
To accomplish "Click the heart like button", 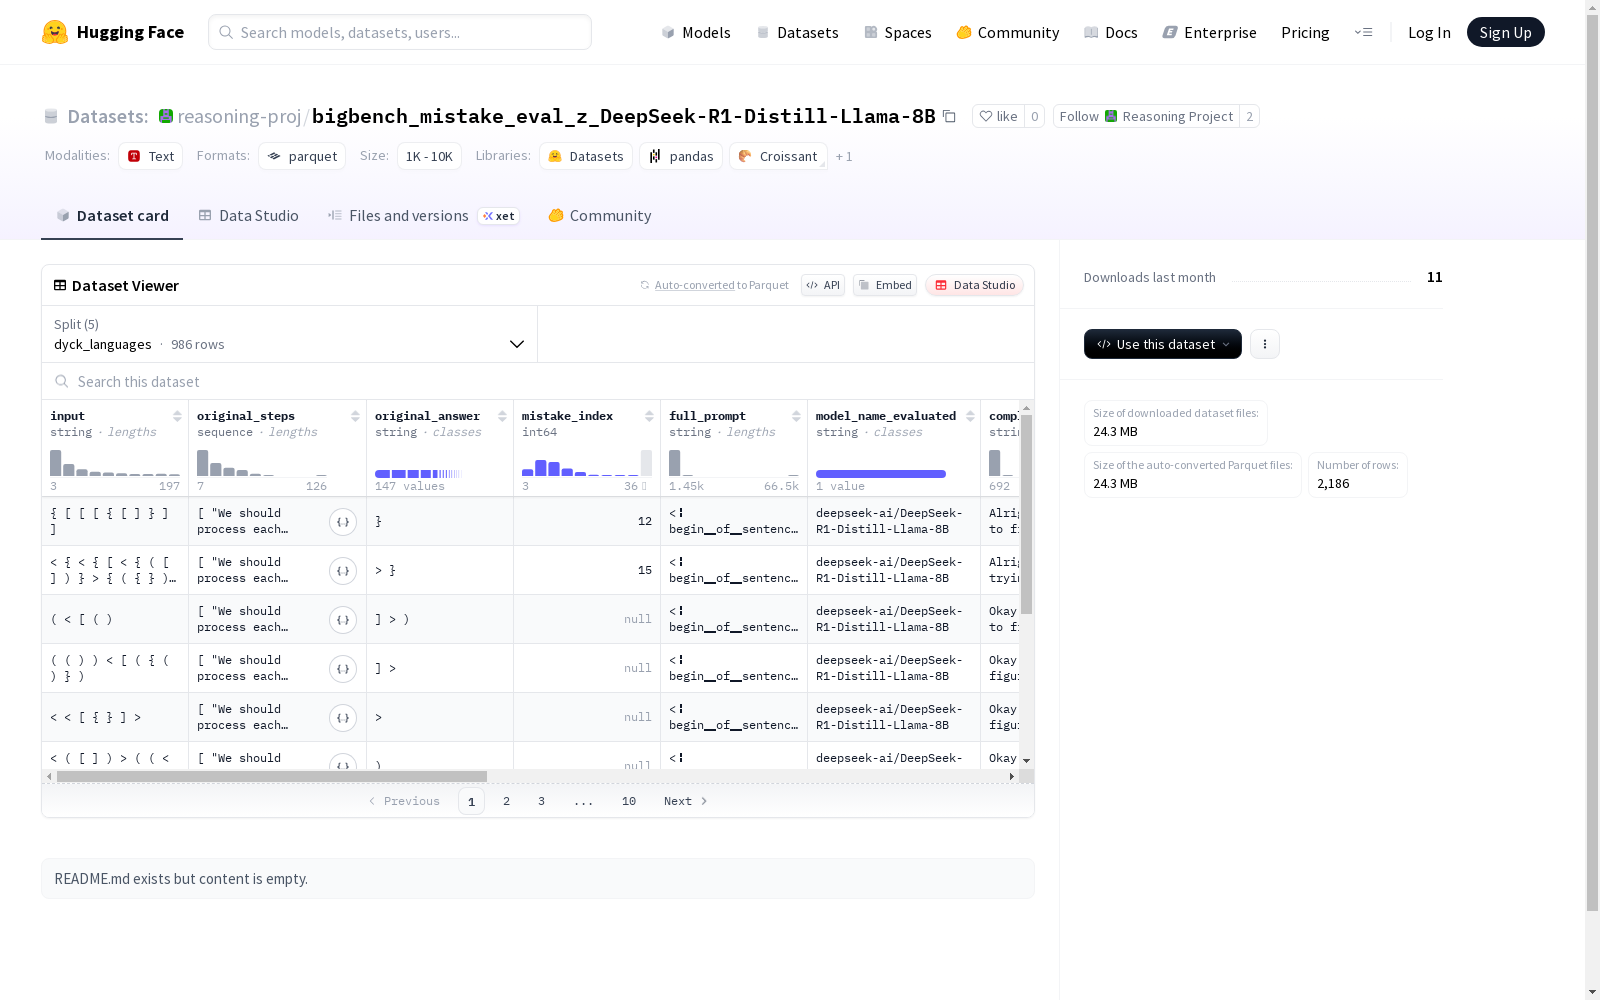I will tap(998, 116).
